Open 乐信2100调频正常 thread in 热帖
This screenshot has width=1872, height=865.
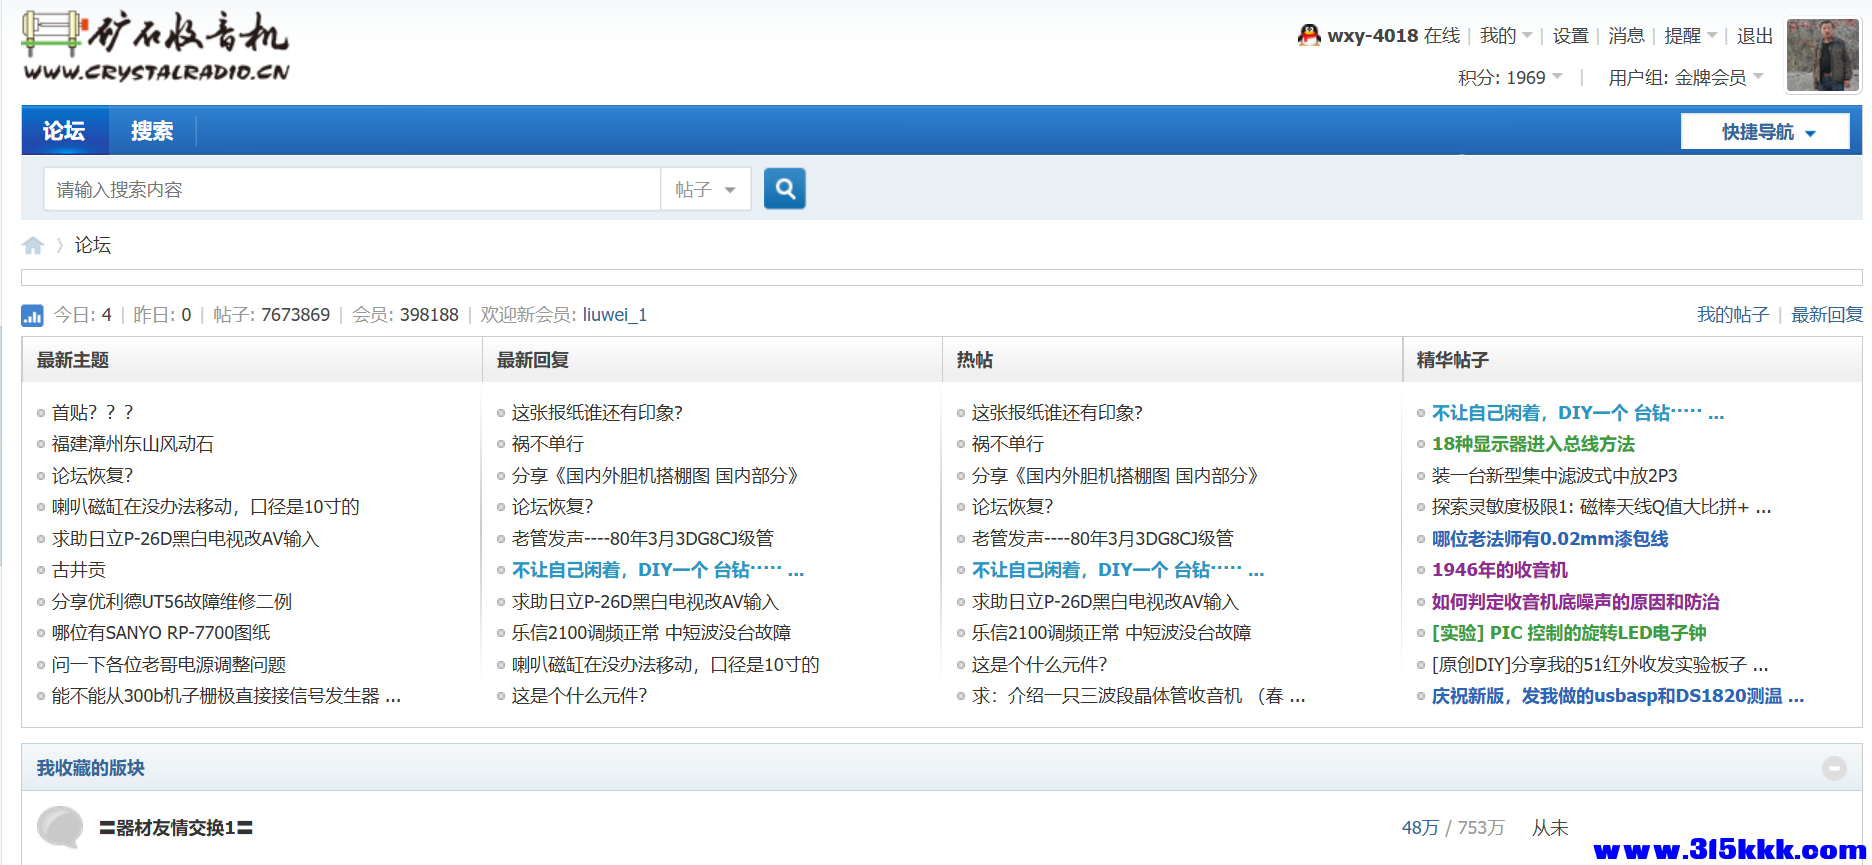click(1112, 633)
